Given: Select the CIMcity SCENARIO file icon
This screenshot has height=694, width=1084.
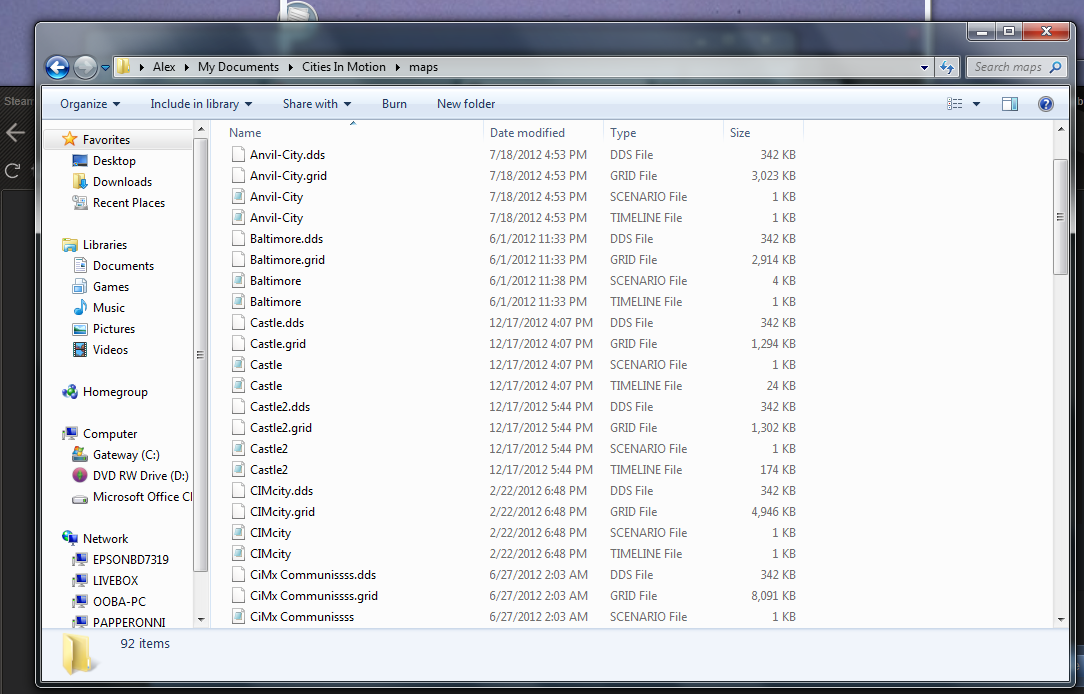Looking at the screenshot, I should coord(239,533).
